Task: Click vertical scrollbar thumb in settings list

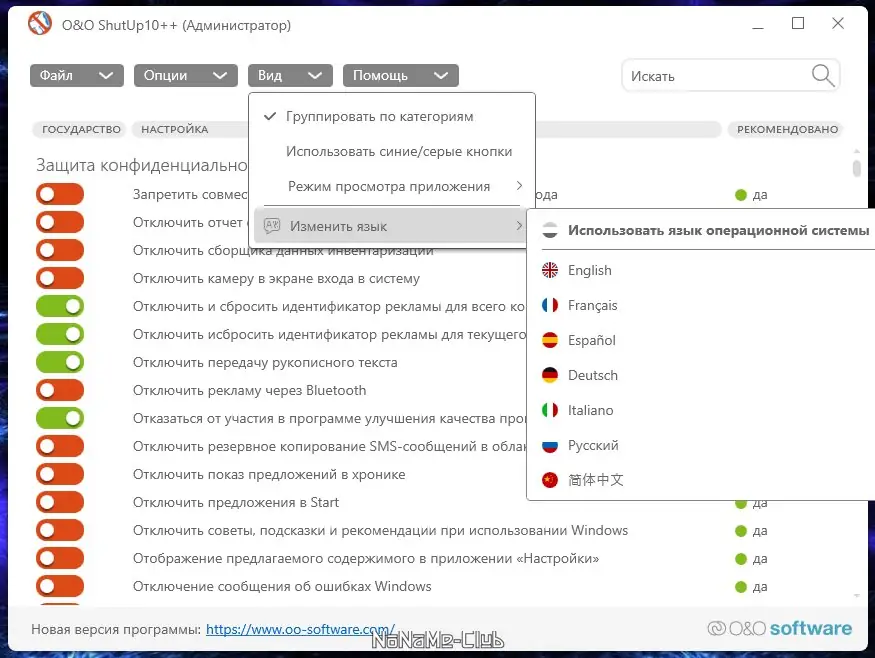Action: (x=857, y=168)
